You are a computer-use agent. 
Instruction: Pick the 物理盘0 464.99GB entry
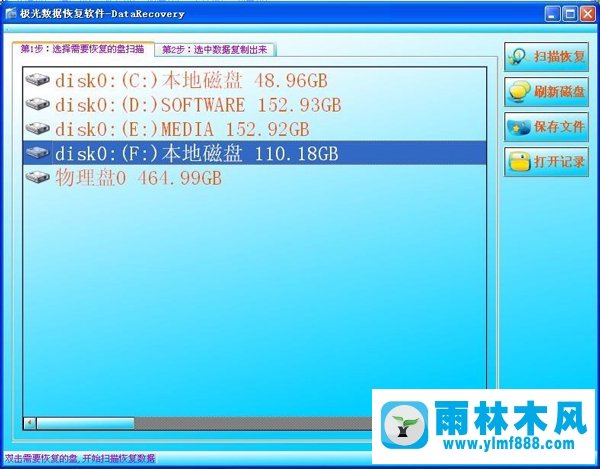pos(254,178)
